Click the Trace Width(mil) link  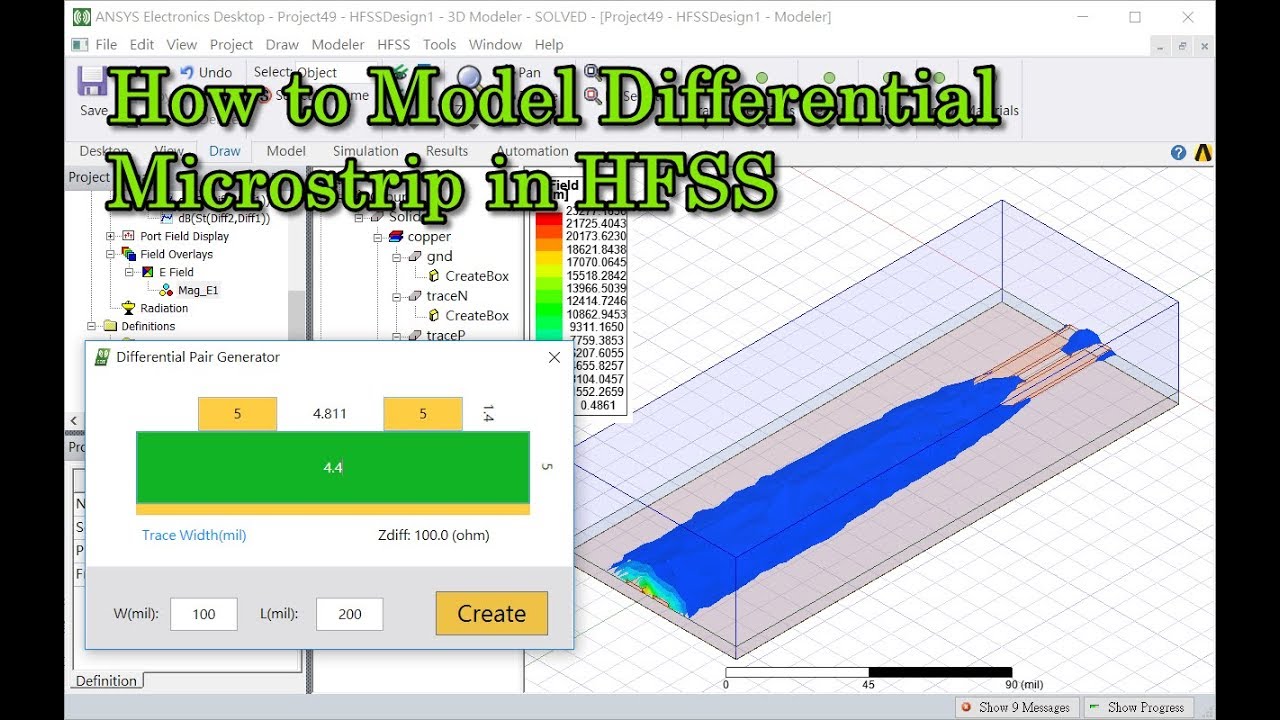[194, 535]
